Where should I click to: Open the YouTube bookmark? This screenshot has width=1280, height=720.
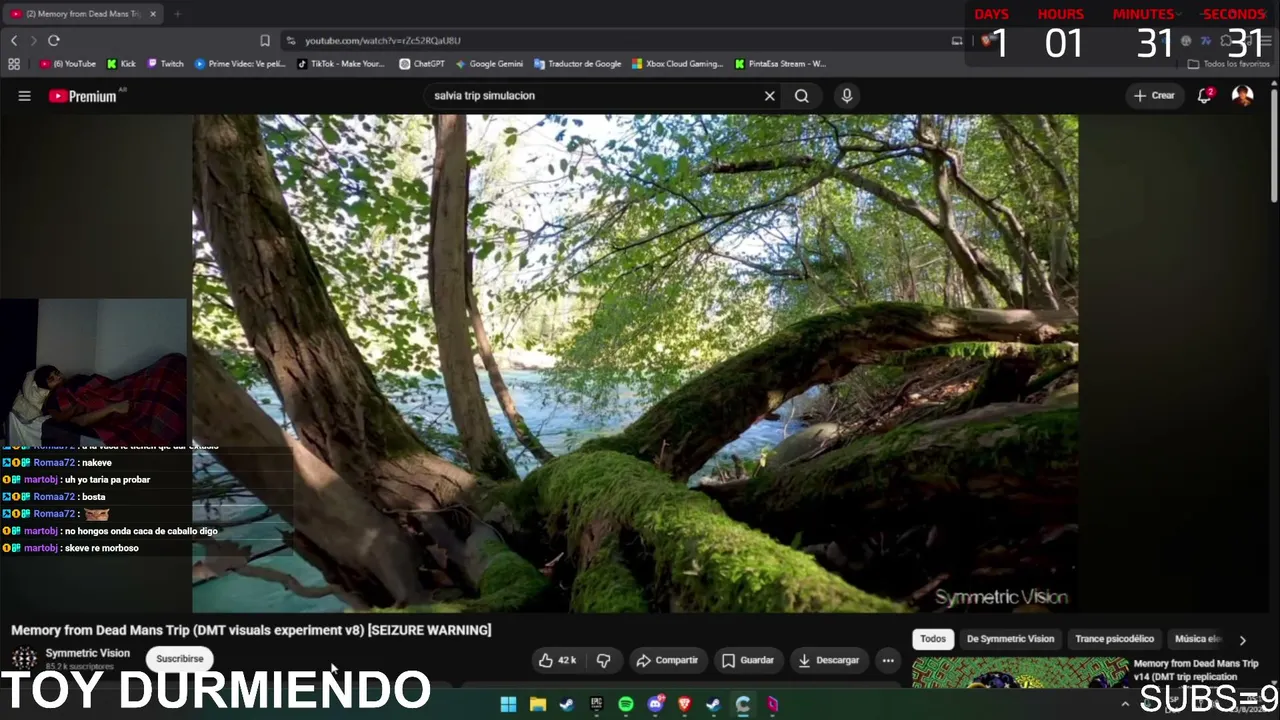68,64
